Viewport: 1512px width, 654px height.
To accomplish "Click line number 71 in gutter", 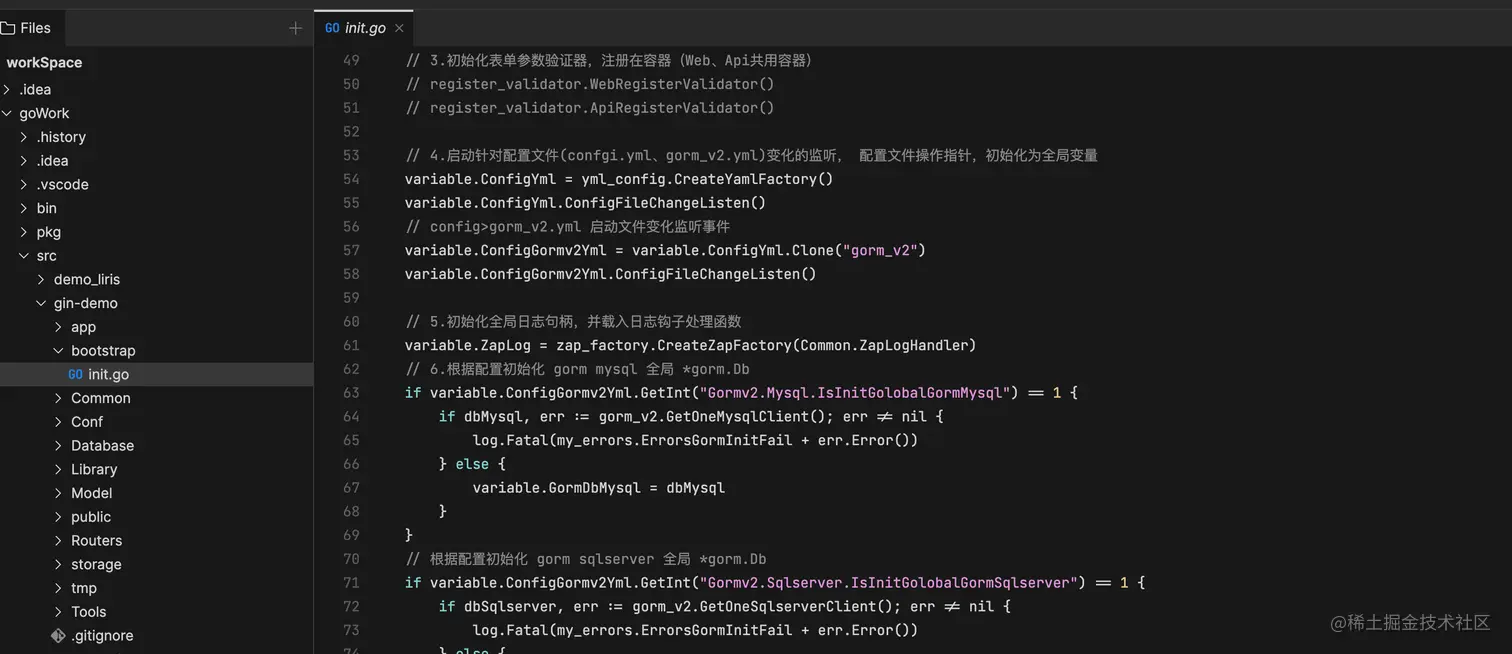I will click(351, 583).
